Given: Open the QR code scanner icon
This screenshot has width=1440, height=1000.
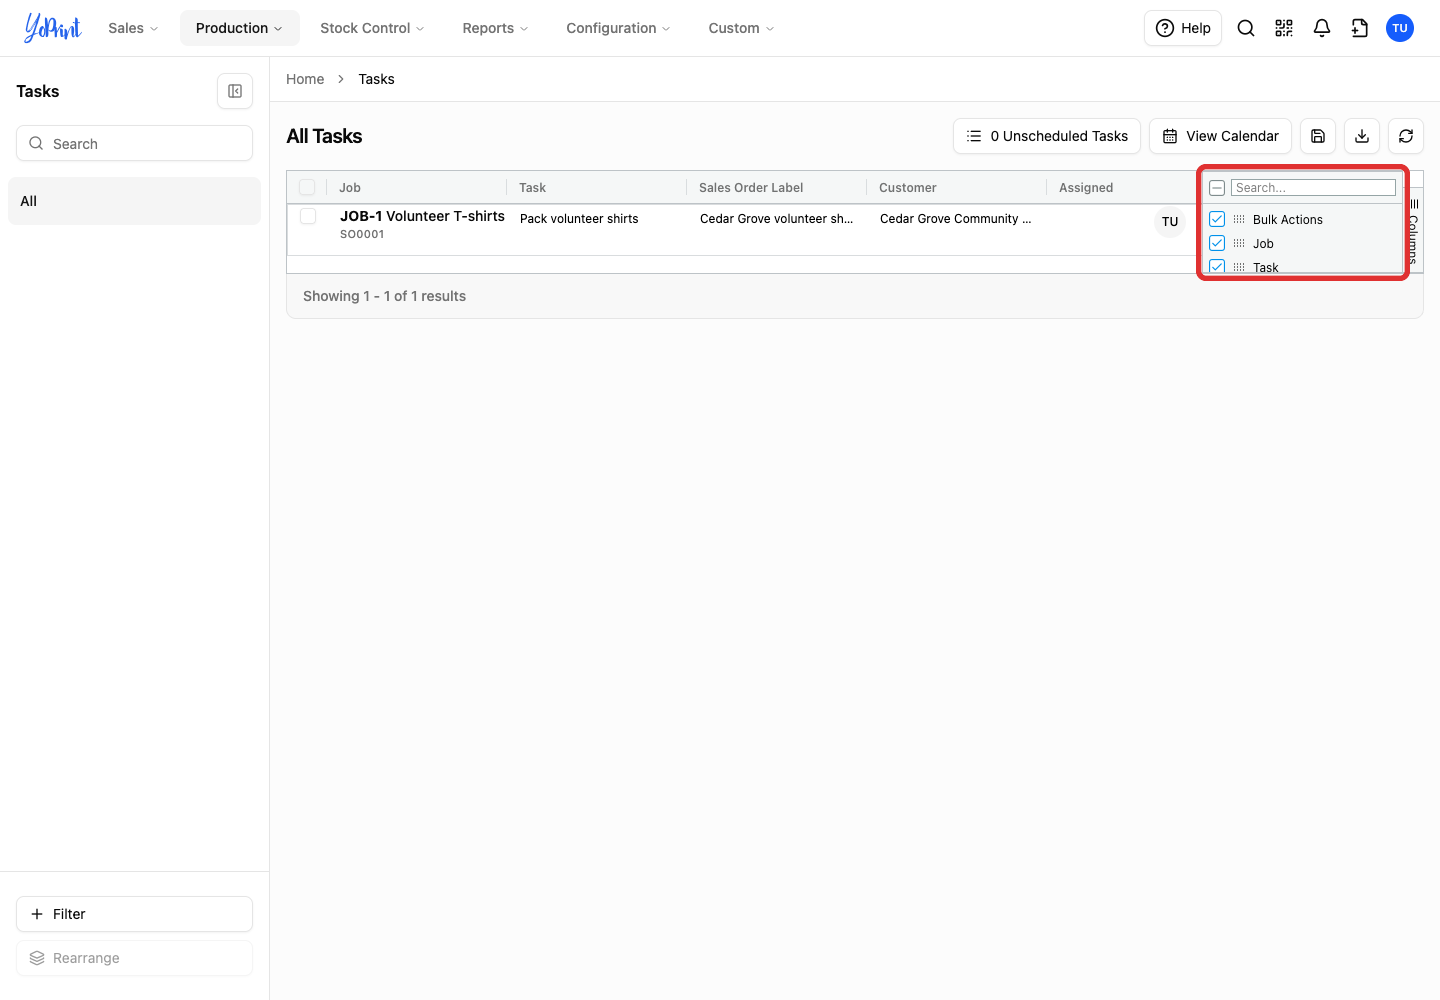Looking at the screenshot, I should (1284, 28).
